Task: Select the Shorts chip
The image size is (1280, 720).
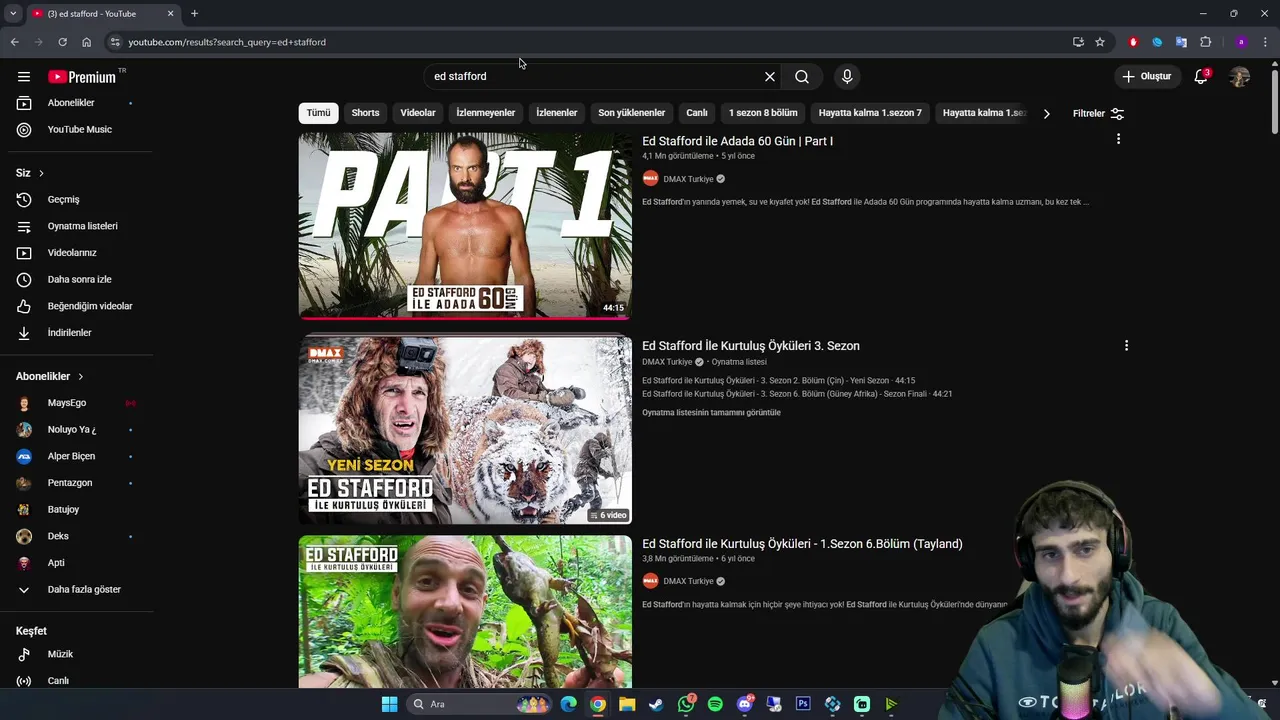Action: [365, 113]
